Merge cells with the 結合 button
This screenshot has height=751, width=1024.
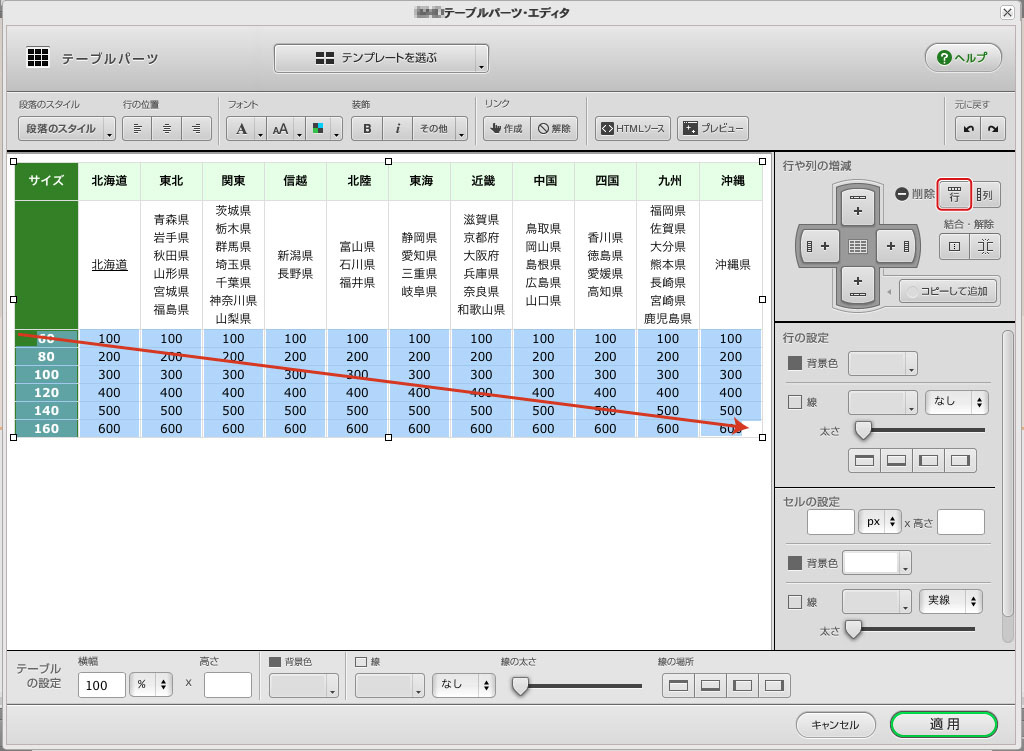point(954,246)
